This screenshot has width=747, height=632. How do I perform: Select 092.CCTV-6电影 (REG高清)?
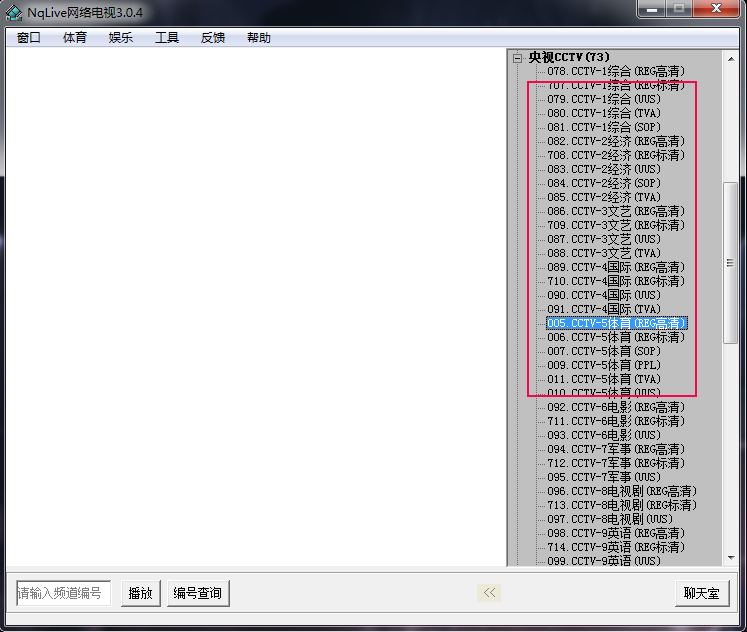coord(616,407)
